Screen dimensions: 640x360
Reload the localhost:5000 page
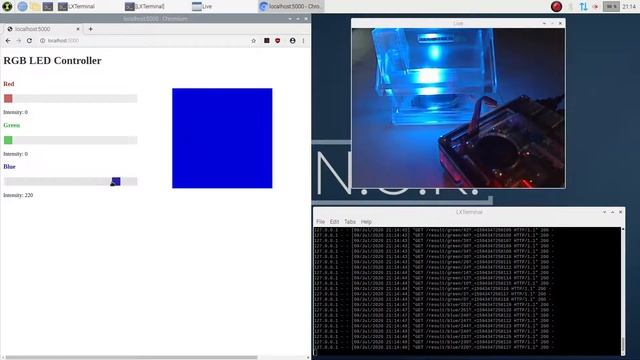click(x=29, y=40)
